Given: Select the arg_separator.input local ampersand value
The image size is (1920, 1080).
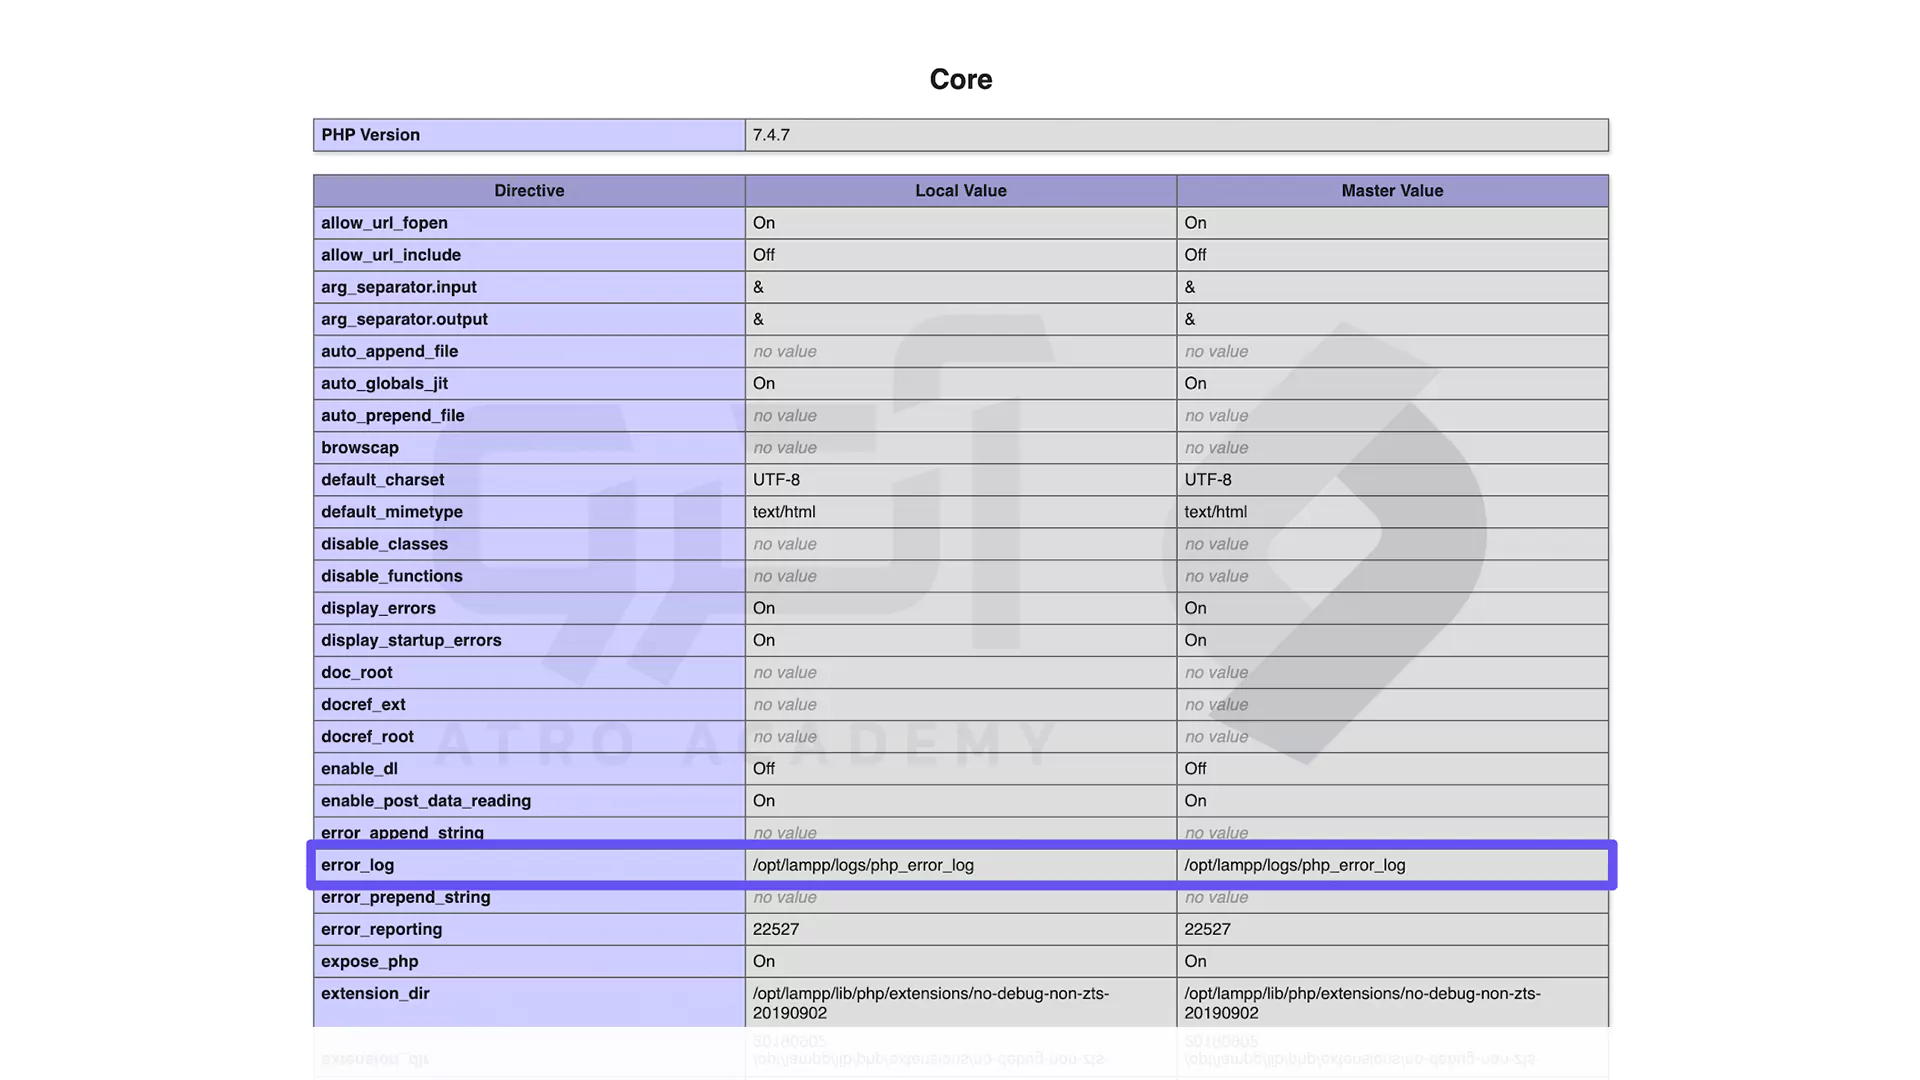Looking at the screenshot, I should point(758,287).
